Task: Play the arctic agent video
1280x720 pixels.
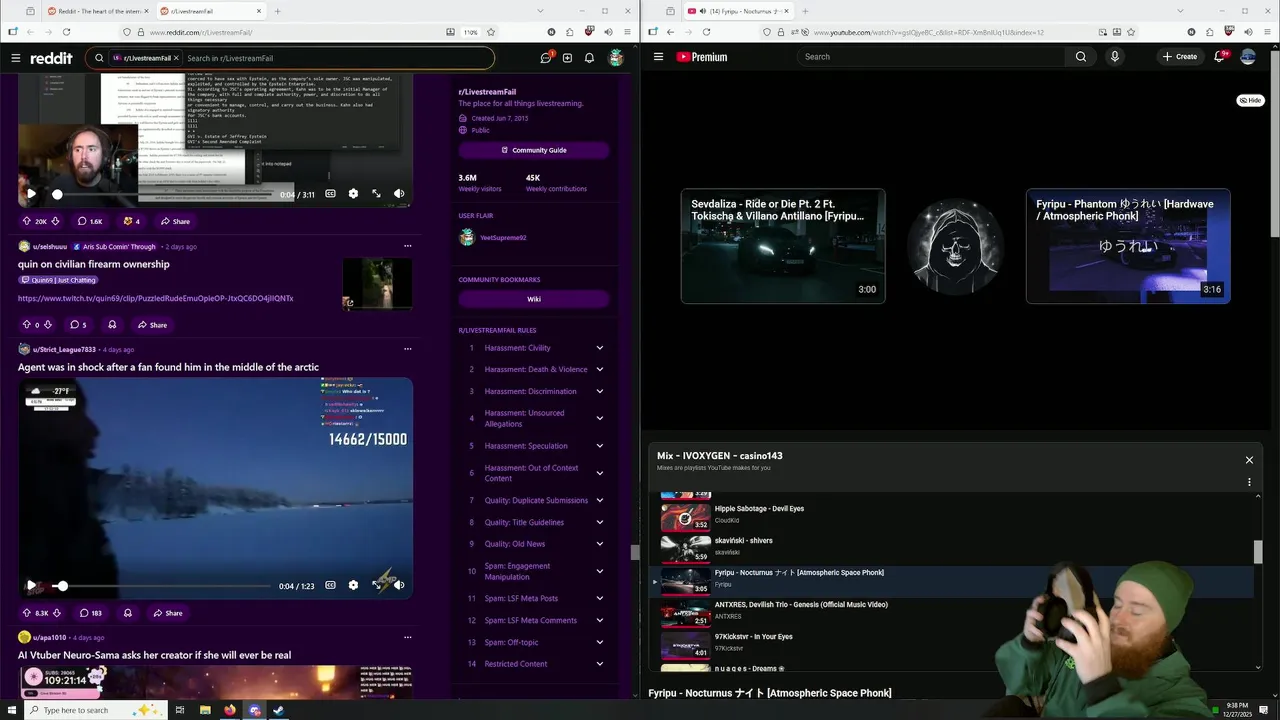Action: 31,585
